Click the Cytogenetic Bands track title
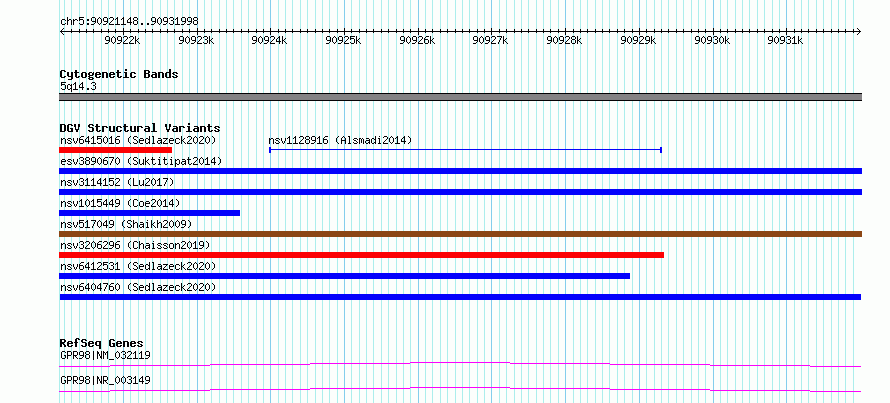 [x=119, y=74]
